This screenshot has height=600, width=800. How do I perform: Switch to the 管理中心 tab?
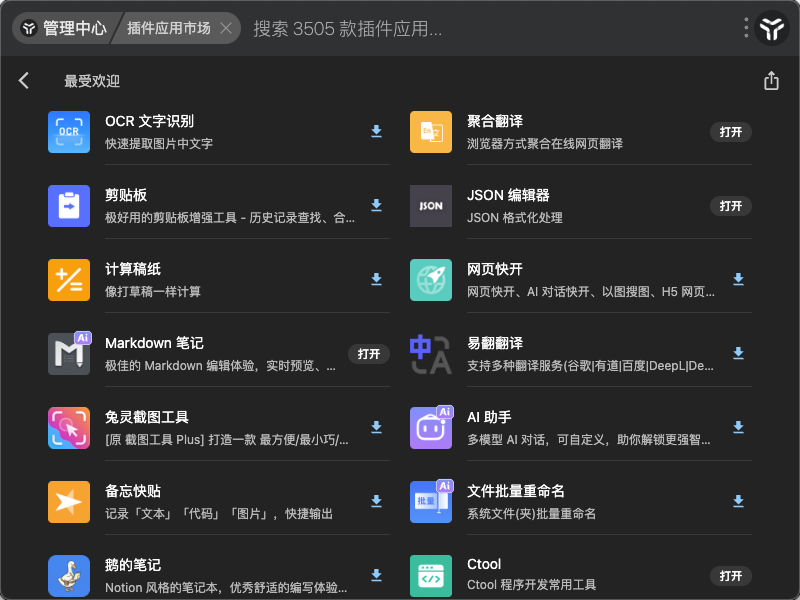click(65, 28)
